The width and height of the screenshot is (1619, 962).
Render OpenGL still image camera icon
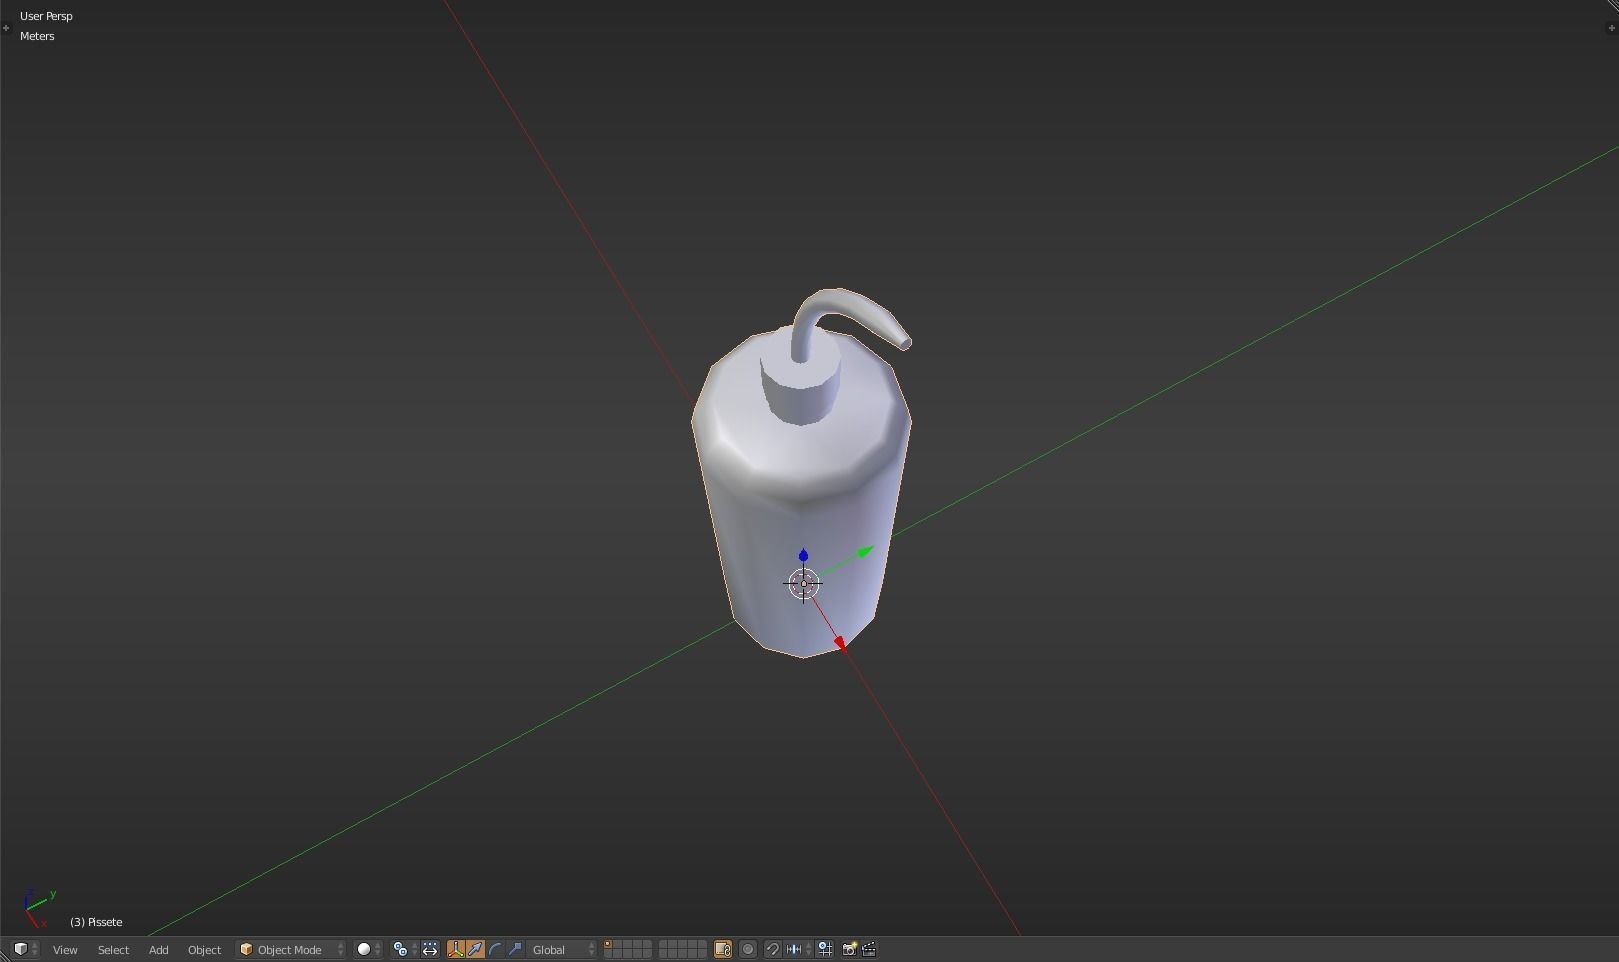click(849, 949)
